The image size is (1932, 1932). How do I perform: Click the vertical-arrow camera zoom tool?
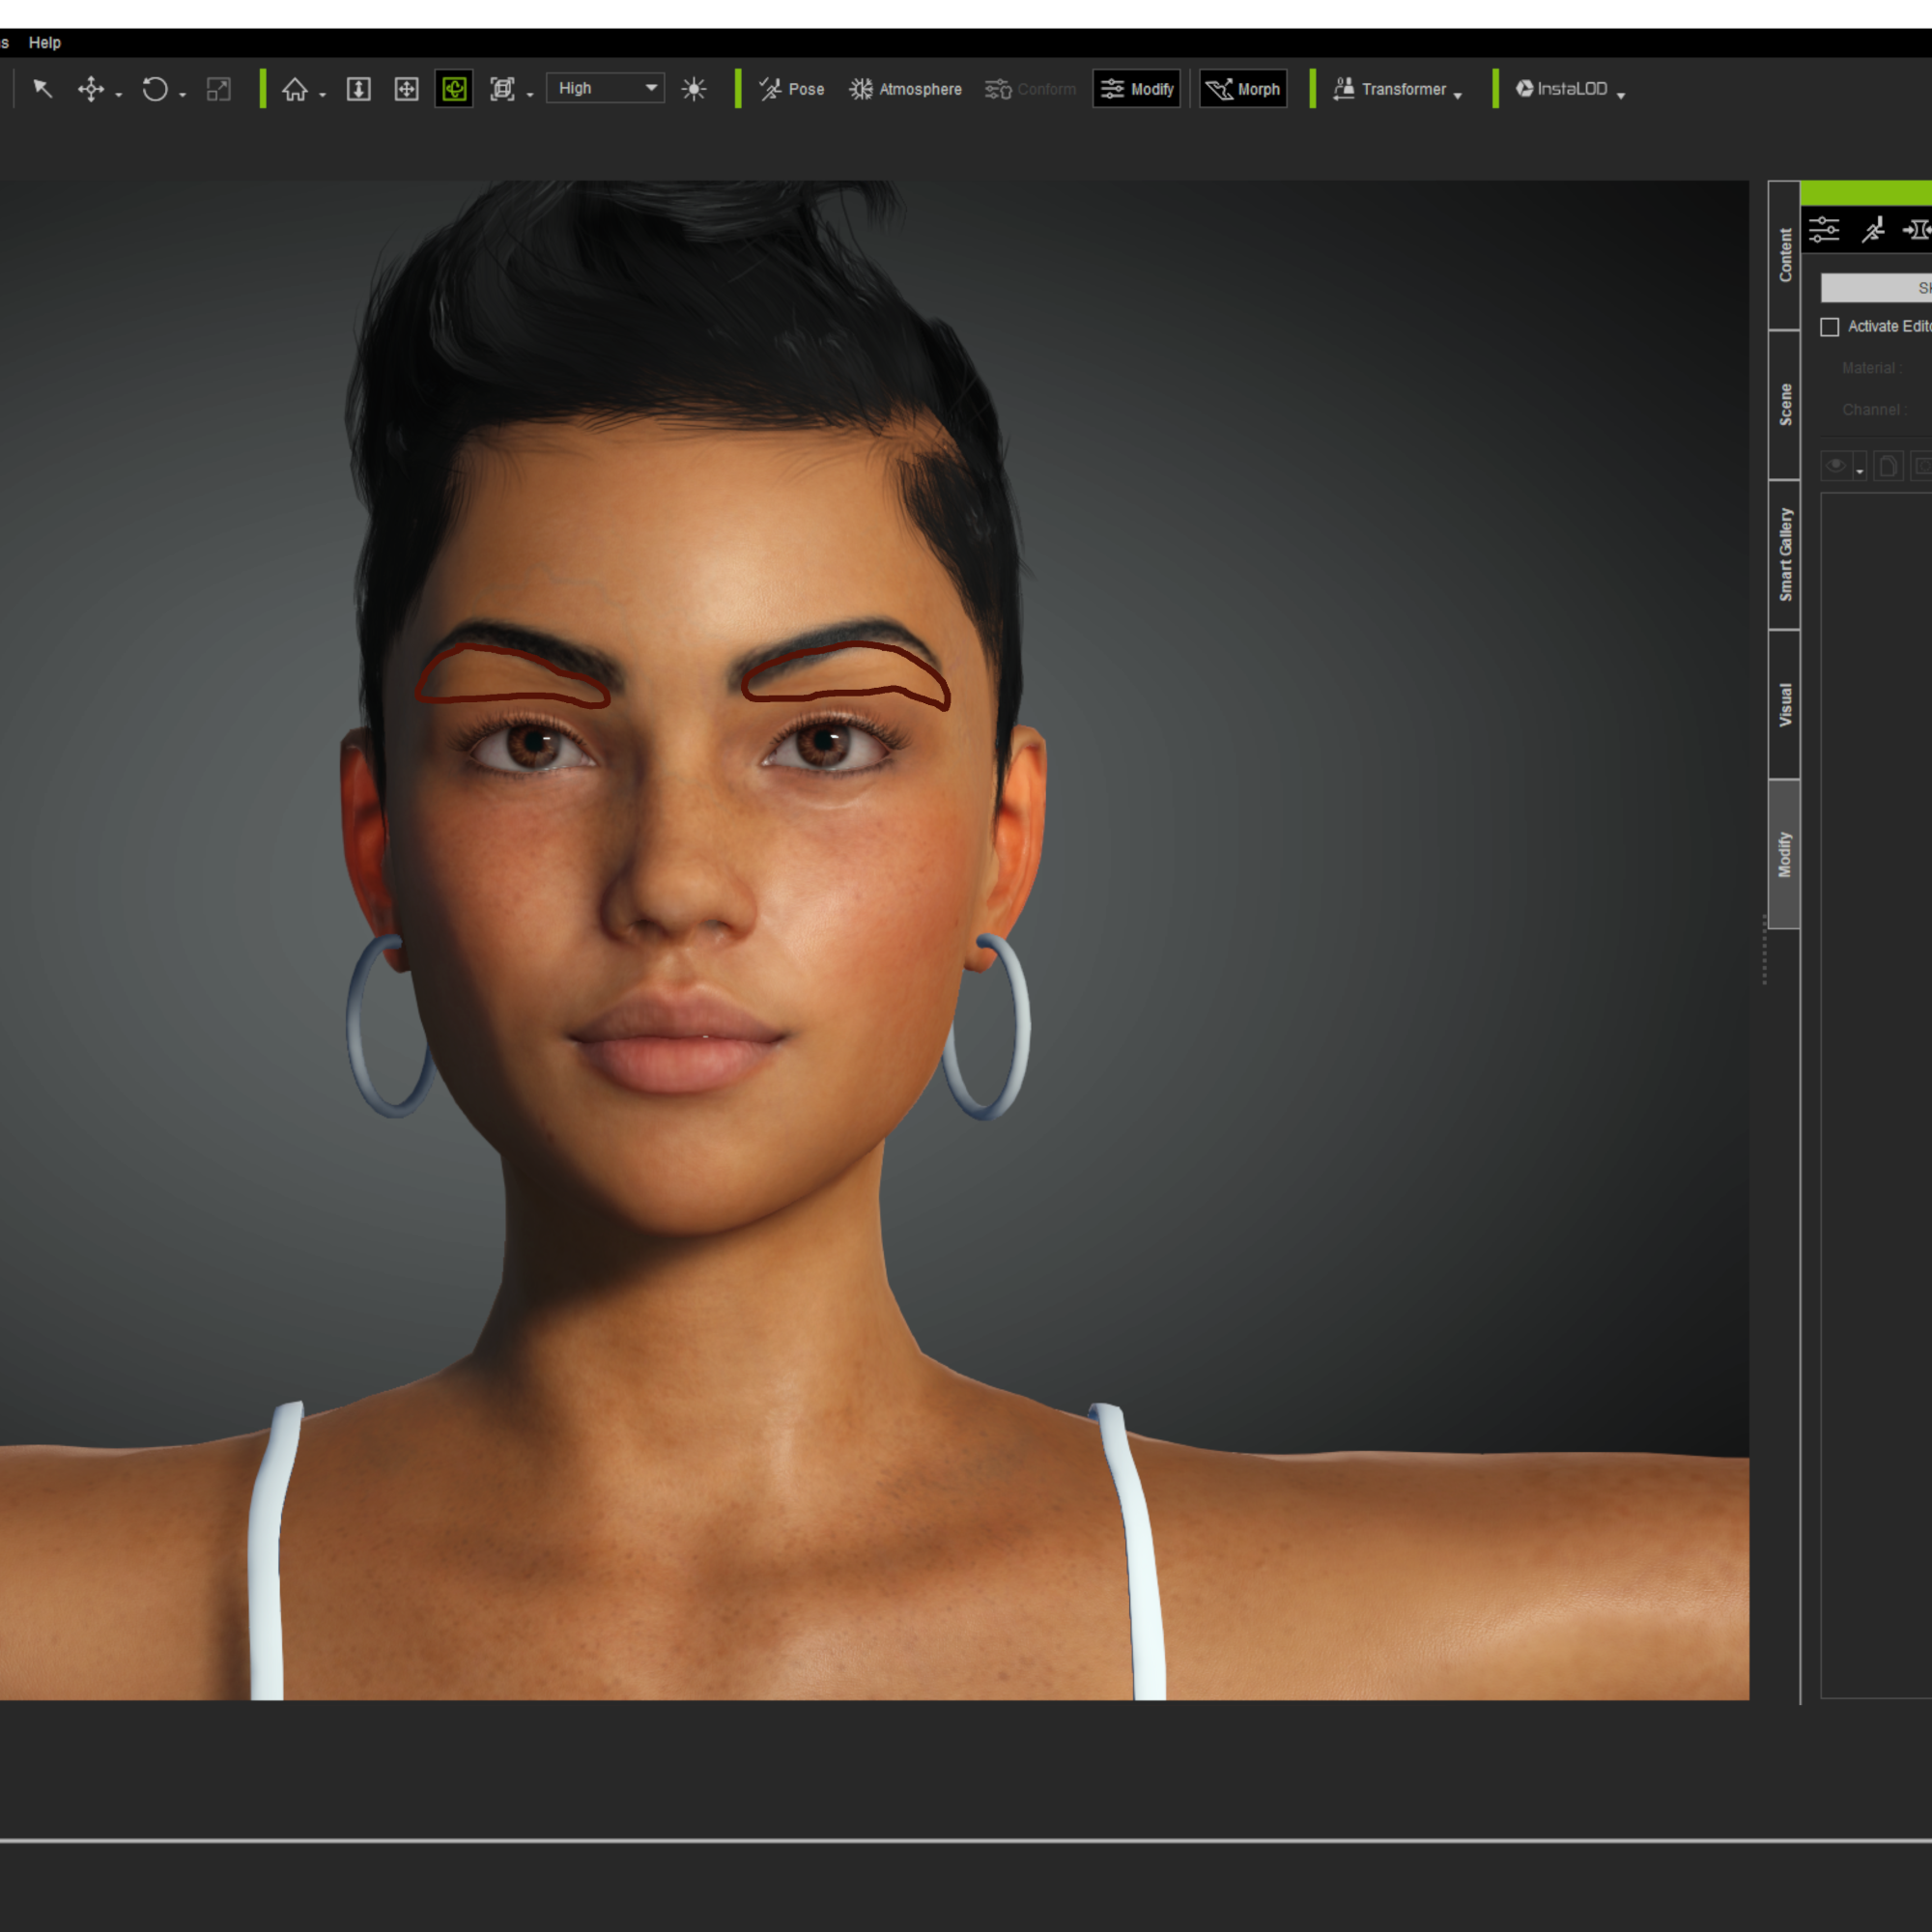(x=359, y=89)
